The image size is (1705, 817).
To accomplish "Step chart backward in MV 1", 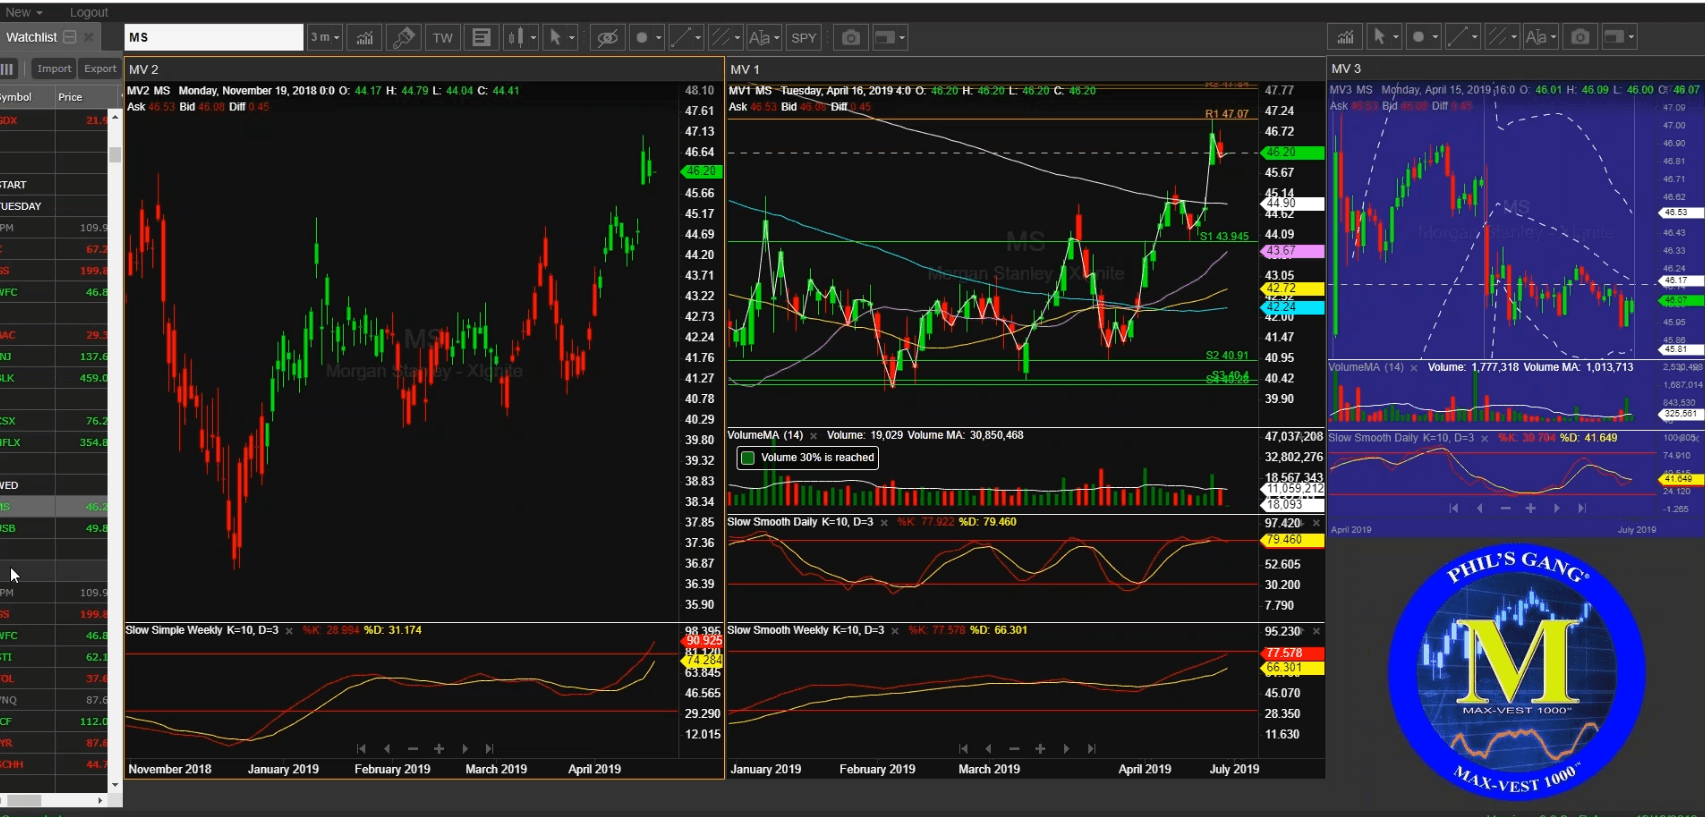I will [x=989, y=748].
